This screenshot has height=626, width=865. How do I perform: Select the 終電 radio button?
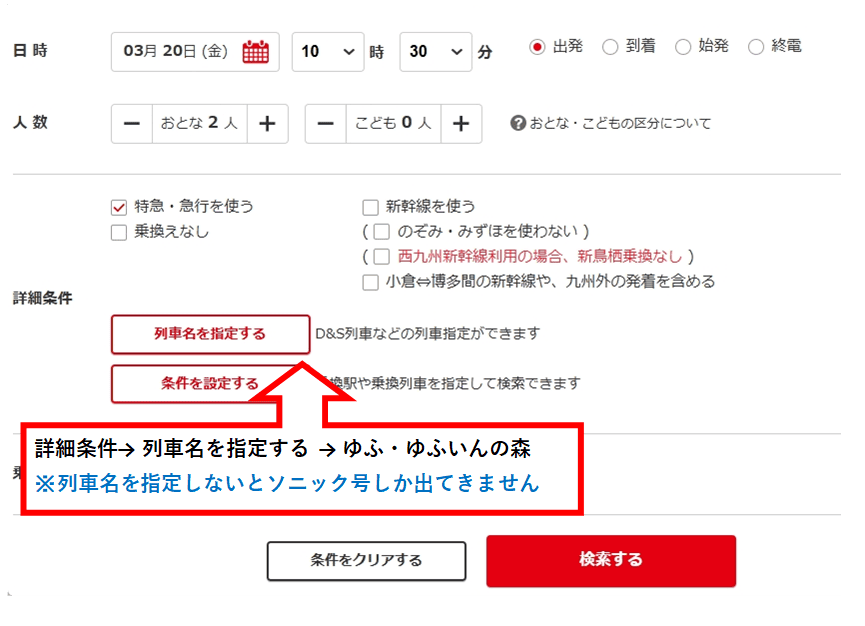point(755,47)
